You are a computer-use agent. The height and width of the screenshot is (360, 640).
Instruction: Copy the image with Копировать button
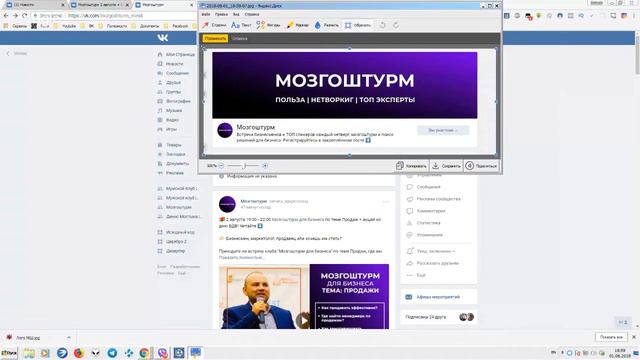(x=411, y=166)
